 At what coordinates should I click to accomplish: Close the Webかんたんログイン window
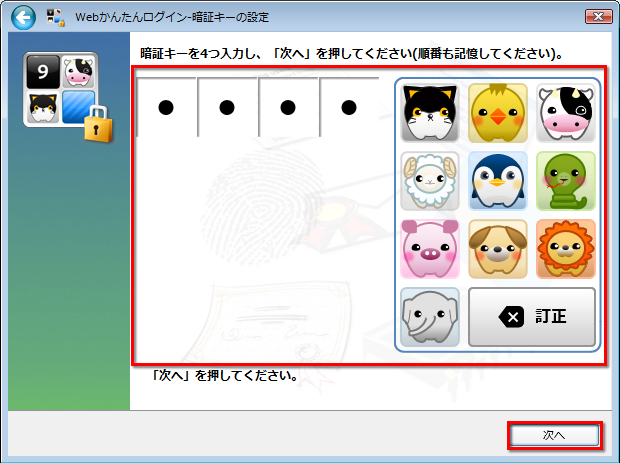[598, 17]
